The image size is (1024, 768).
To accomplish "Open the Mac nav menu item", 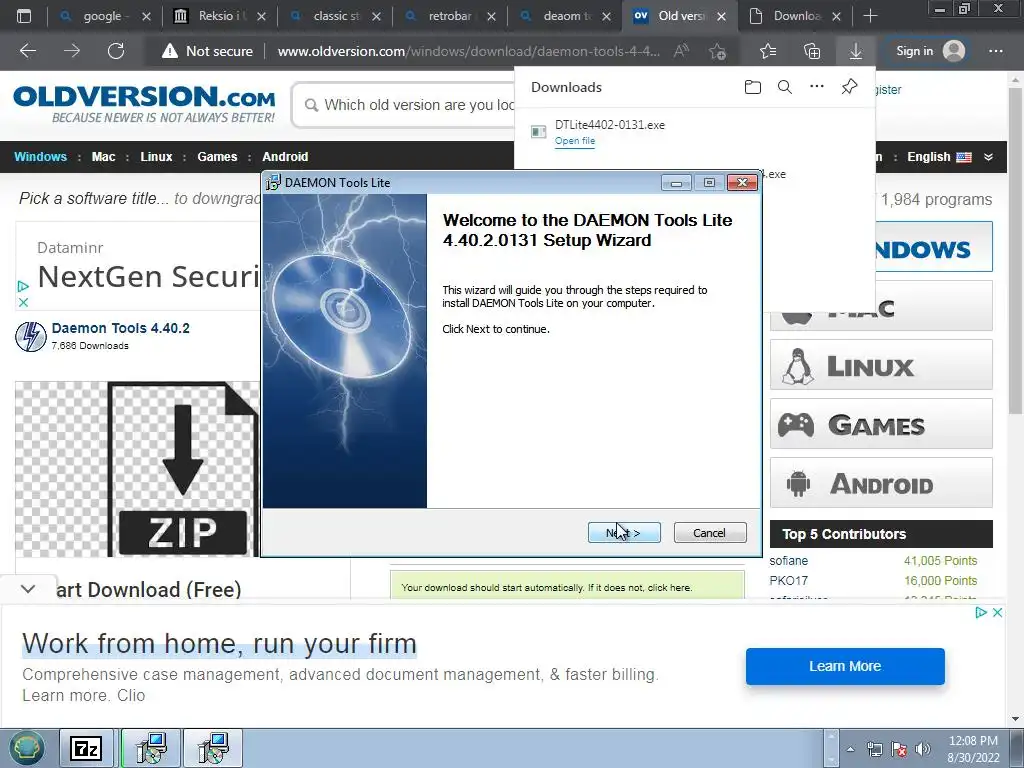I will pos(103,157).
